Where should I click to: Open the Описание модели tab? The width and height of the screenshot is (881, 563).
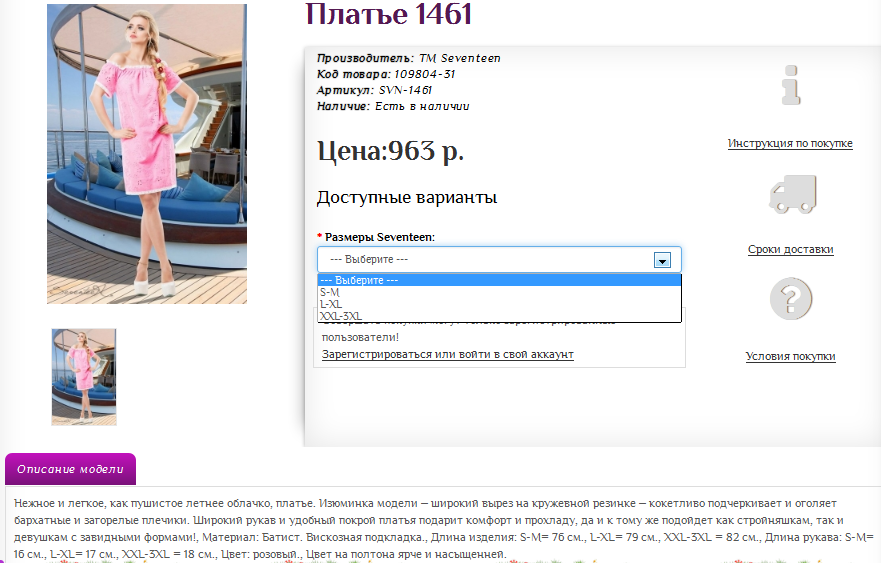click(70, 469)
